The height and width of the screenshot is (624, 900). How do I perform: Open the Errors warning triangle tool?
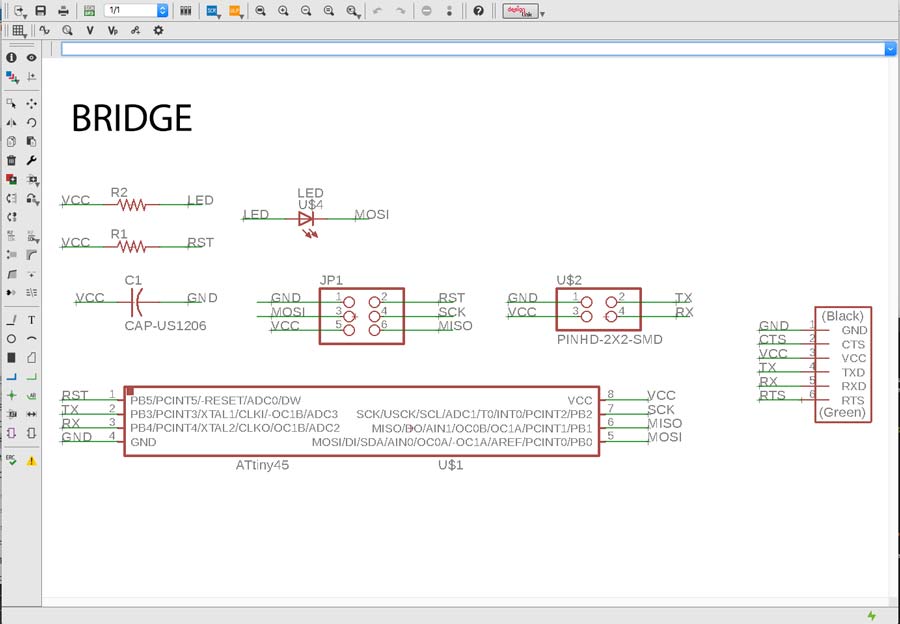[x=32, y=461]
